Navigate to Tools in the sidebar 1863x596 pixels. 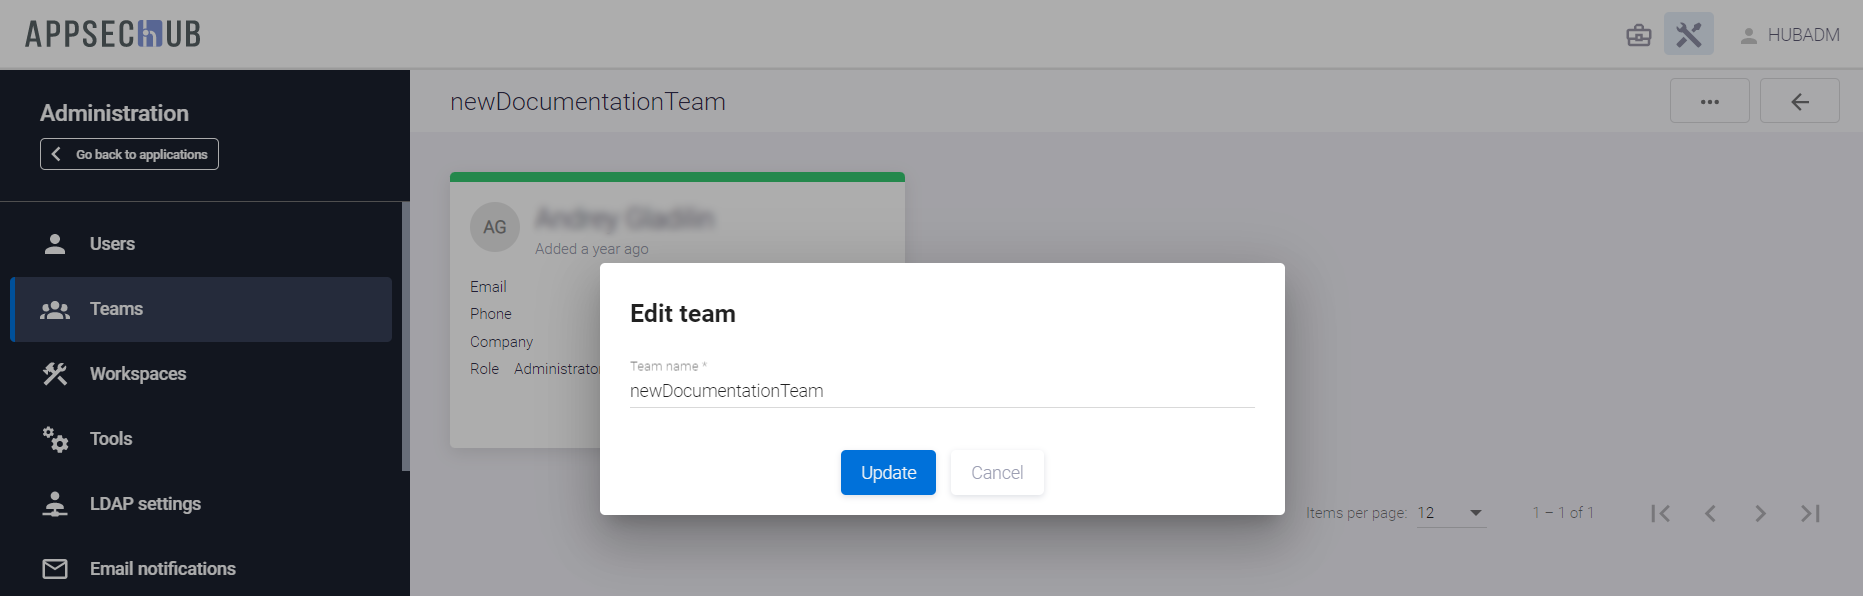(111, 439)
